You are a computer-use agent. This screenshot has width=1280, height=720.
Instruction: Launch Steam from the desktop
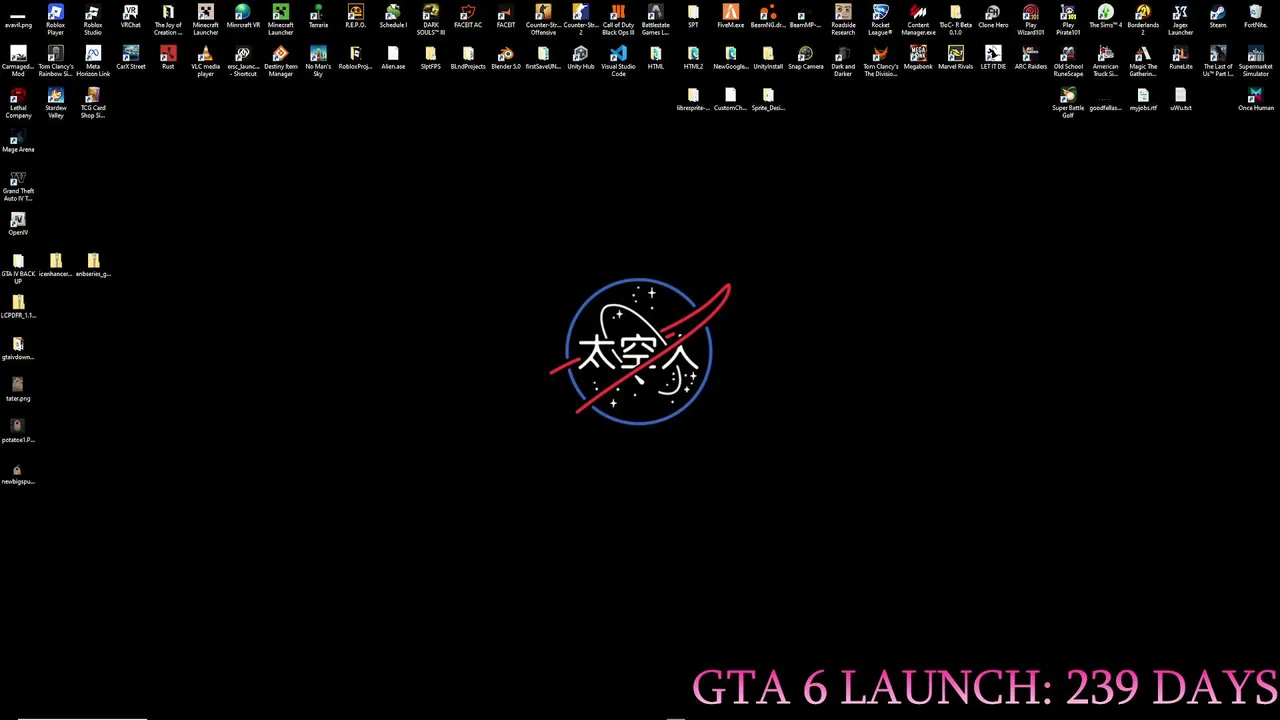coord(1218,17)
